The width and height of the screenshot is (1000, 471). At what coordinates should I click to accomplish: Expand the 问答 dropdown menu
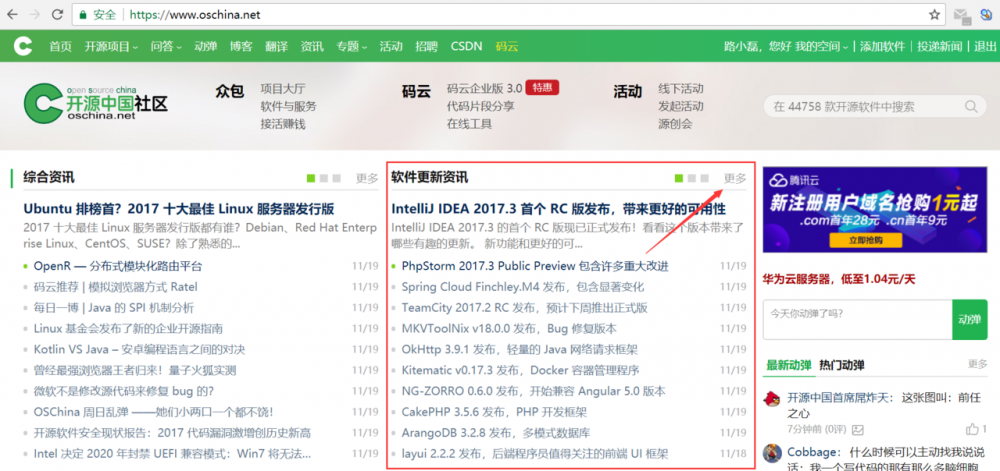tap(166, 47)
